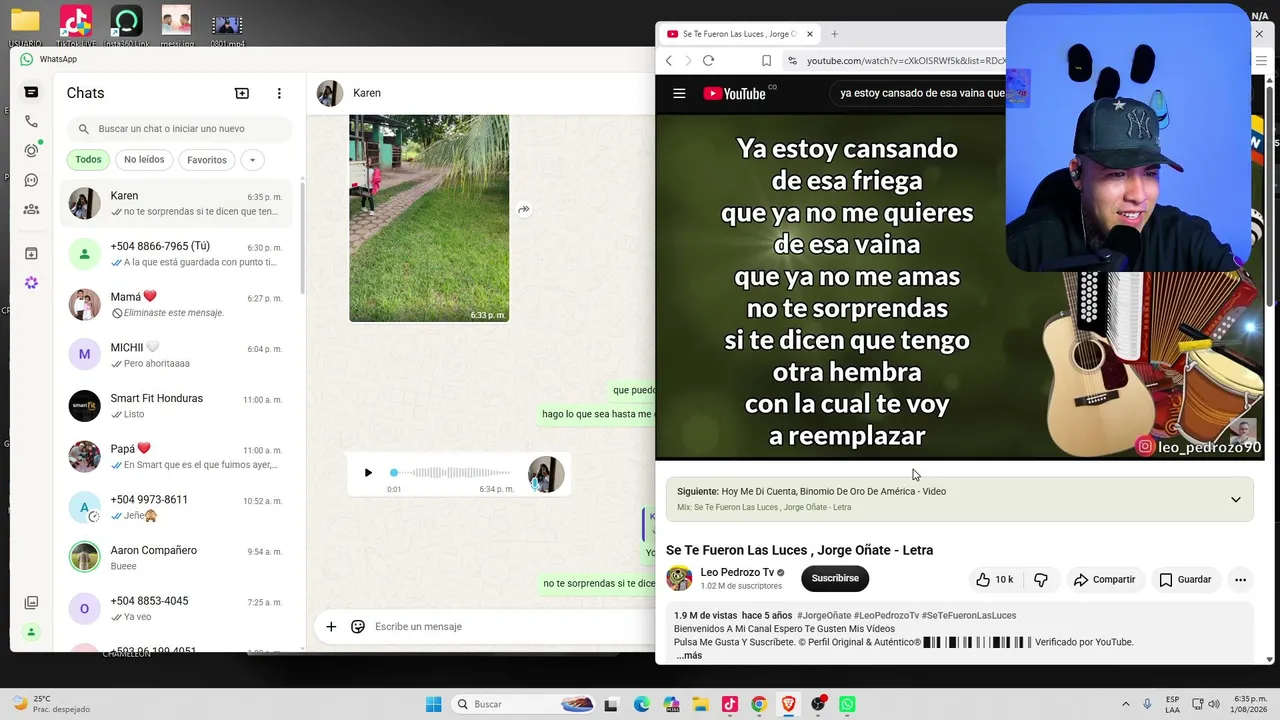The image size is (1280, 720).
Task: Go to YouTube home via logo
Action: pos(734,94)
